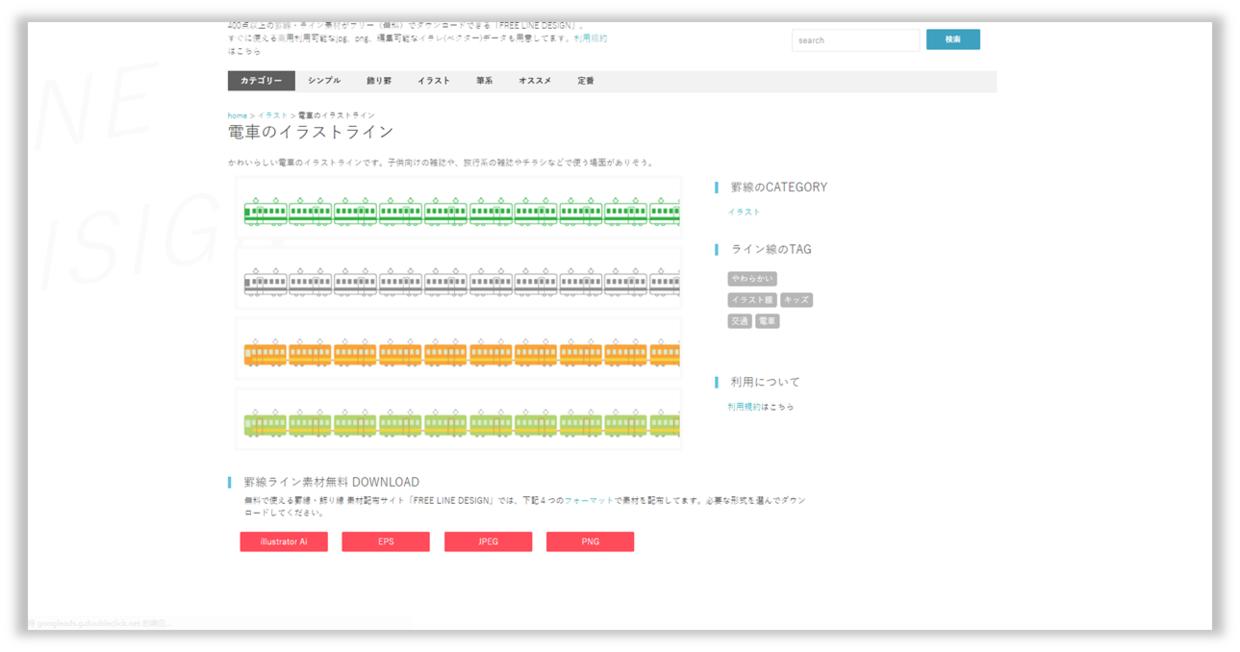Download the PNG format file

(590, 542)
